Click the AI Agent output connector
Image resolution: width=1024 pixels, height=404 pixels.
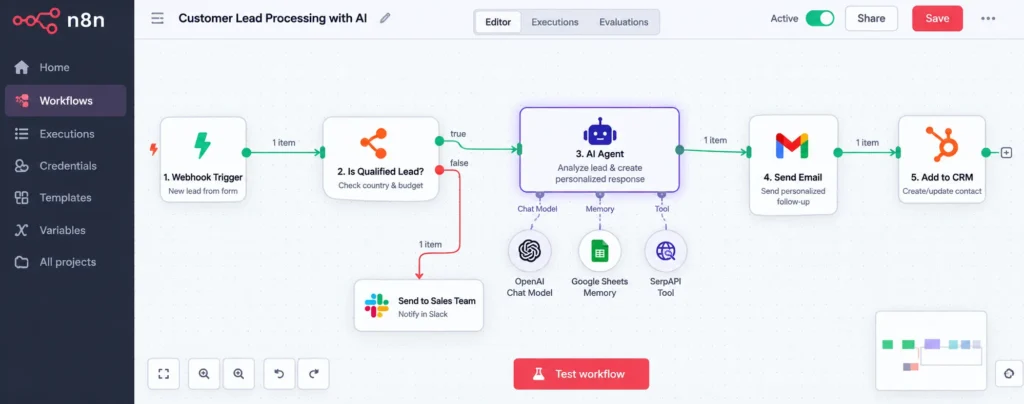point(680,150)
